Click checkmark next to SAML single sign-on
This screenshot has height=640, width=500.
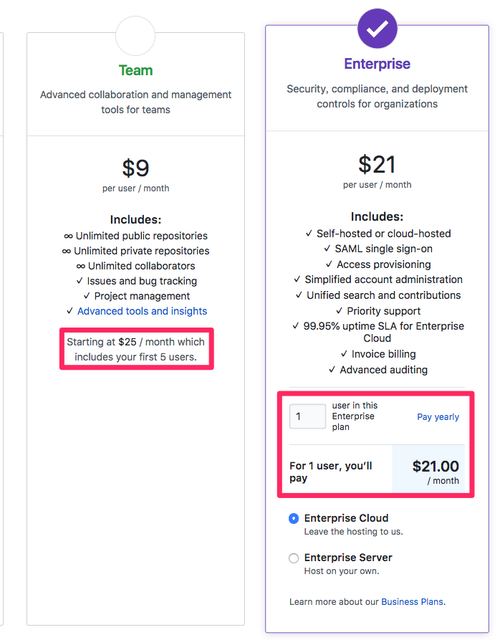(x=327, y=249)
